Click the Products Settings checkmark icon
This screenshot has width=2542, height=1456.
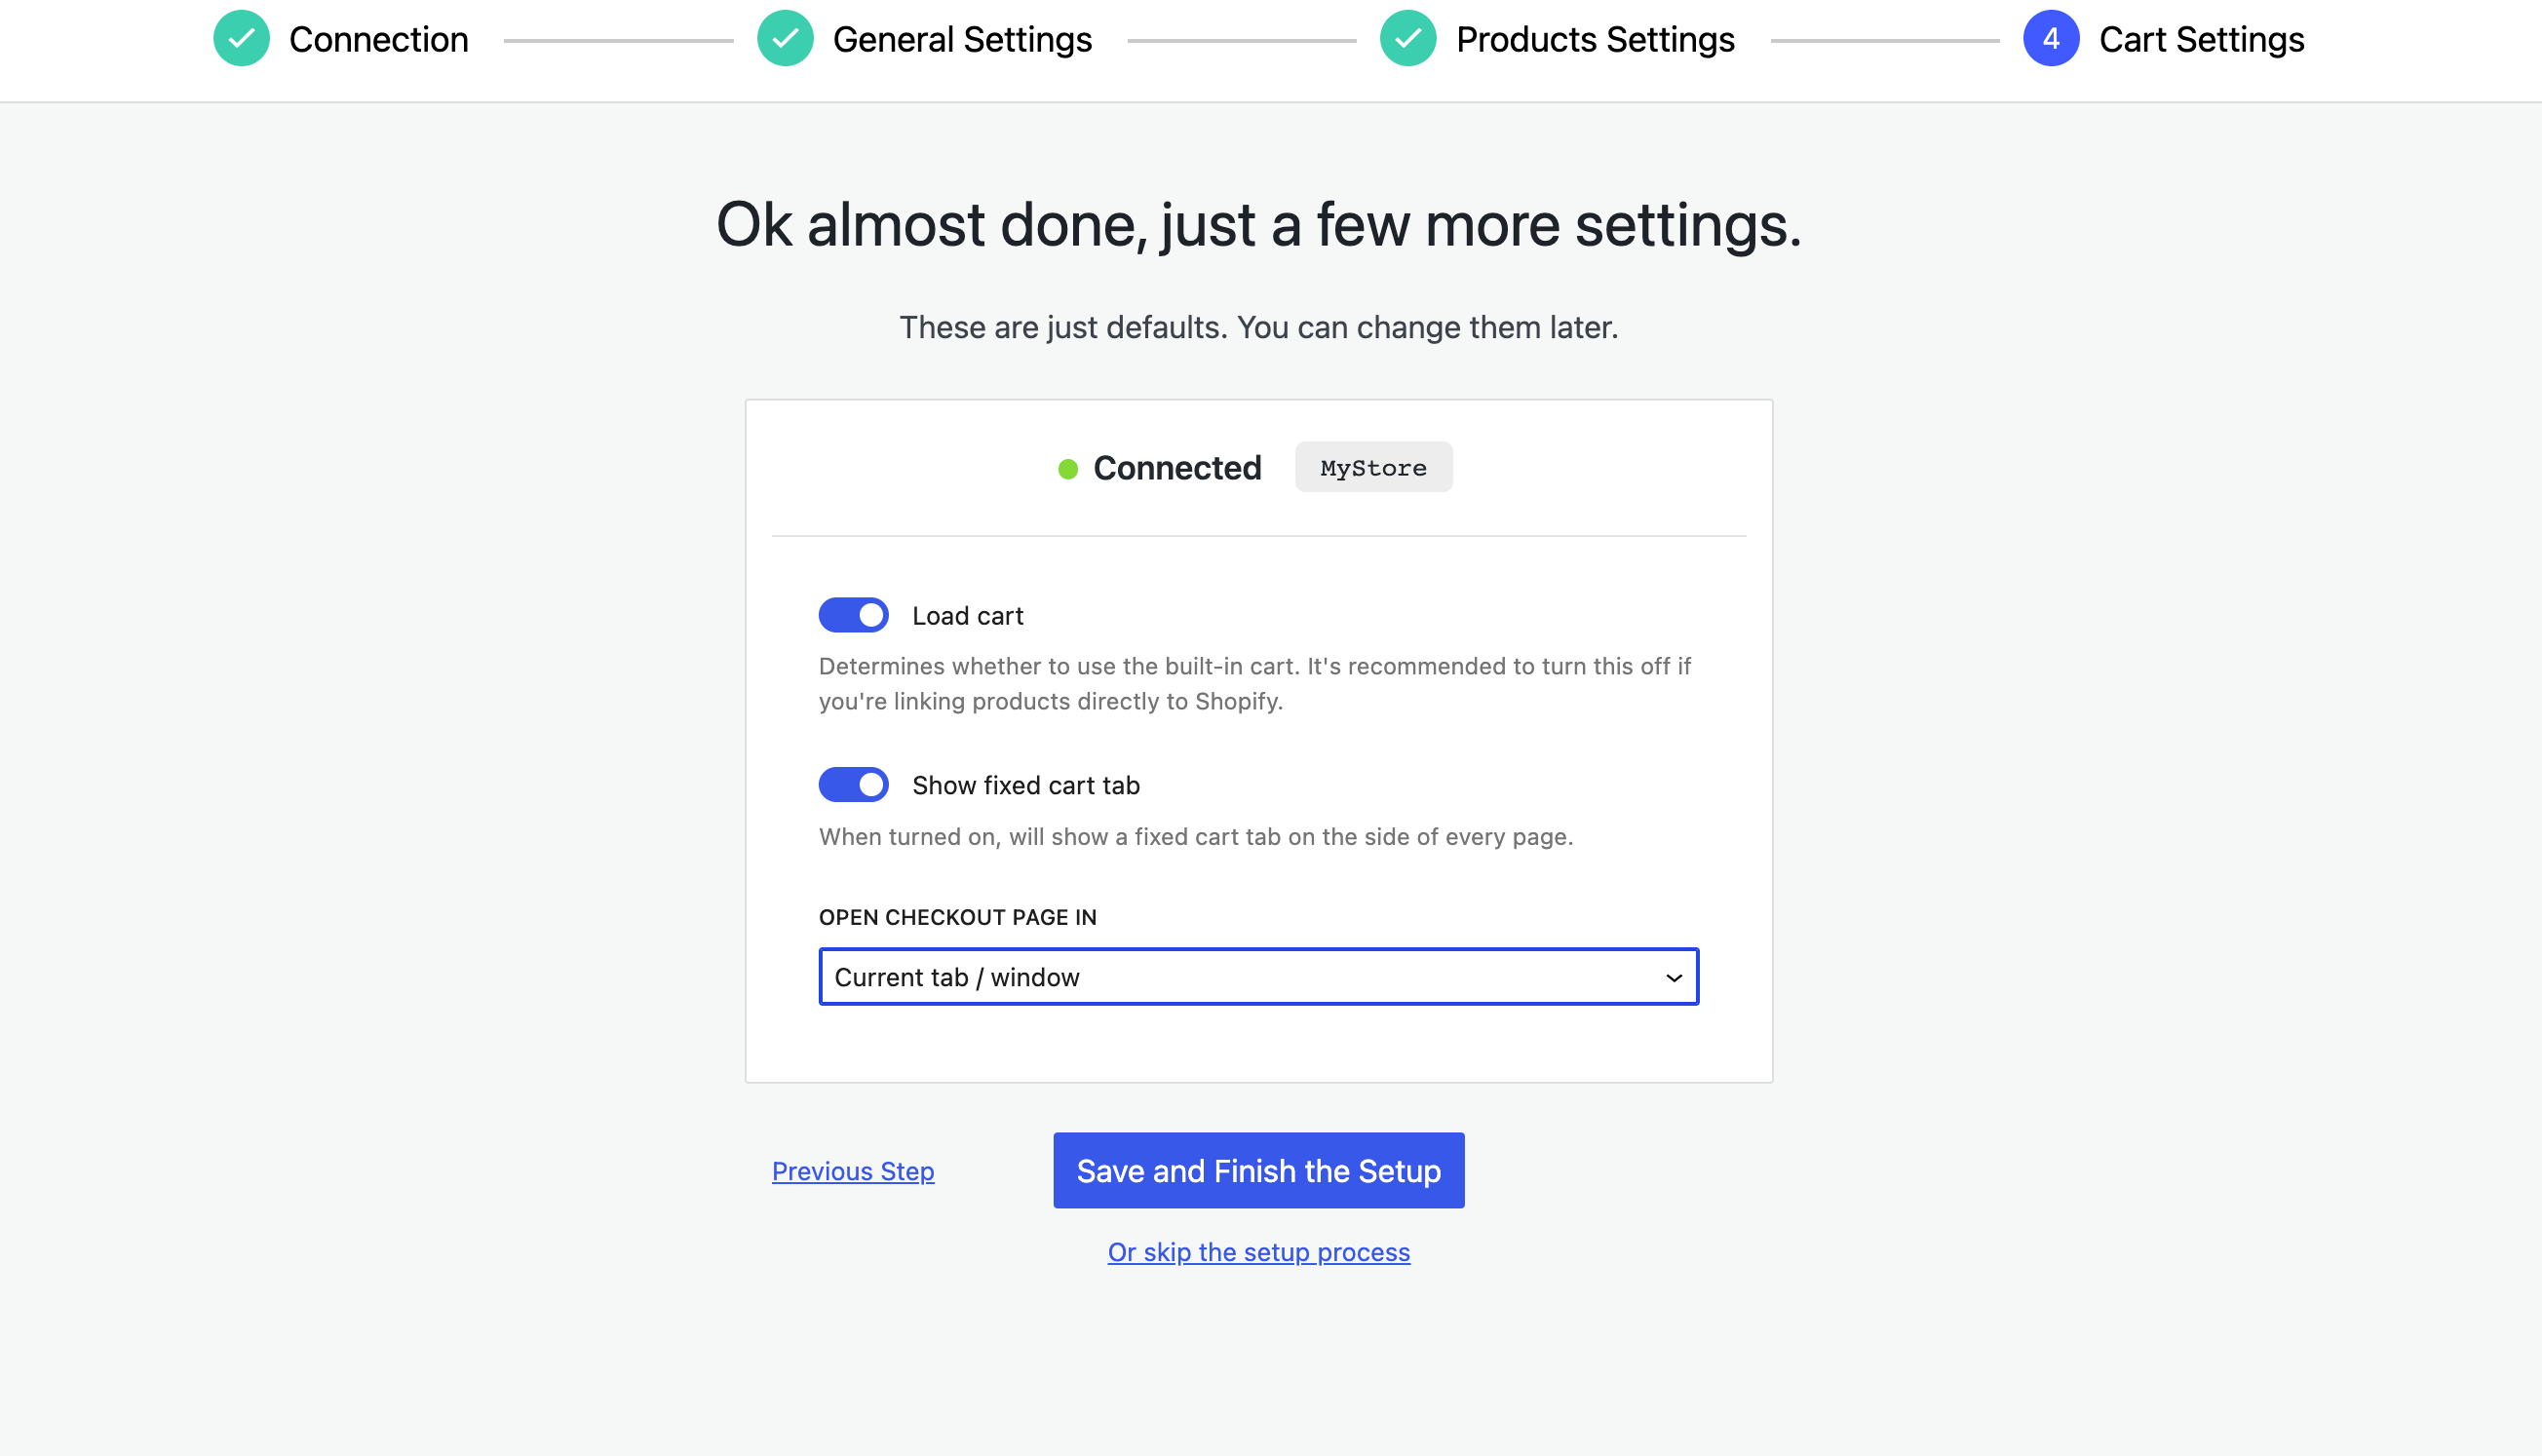coord(1408,39)
